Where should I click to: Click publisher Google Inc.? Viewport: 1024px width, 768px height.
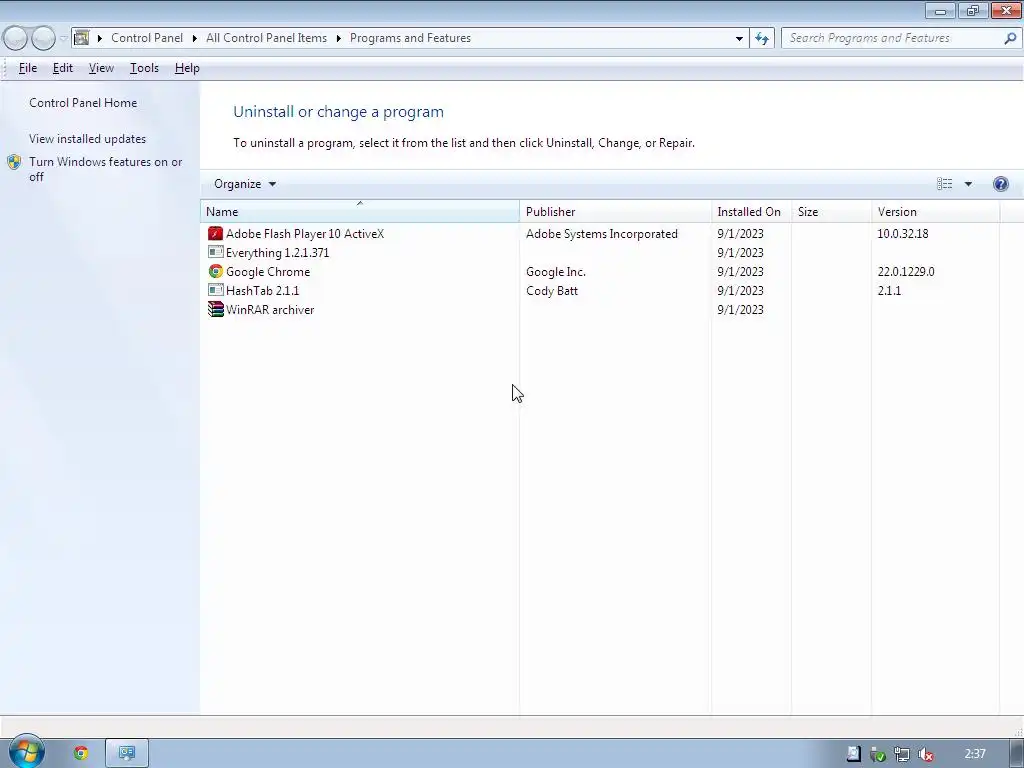point(556,271)
